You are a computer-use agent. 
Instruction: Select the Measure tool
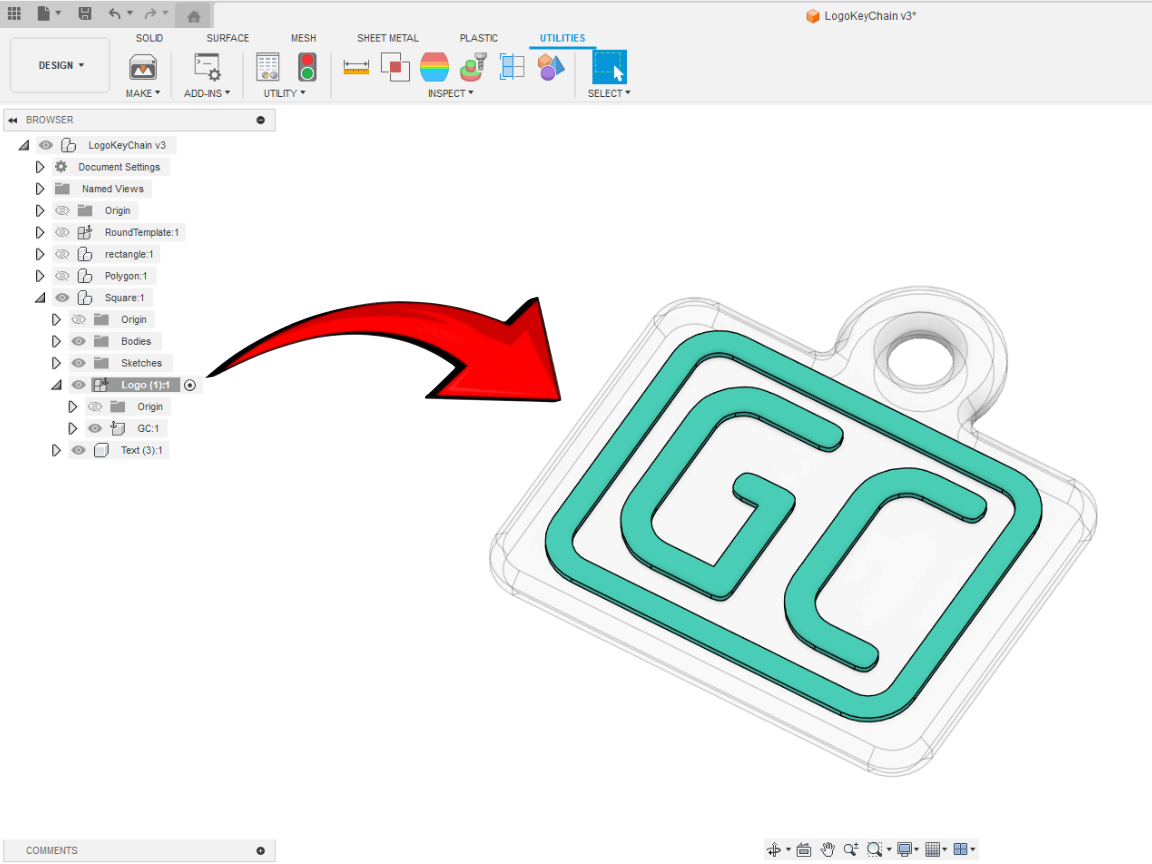pos(355,67)
